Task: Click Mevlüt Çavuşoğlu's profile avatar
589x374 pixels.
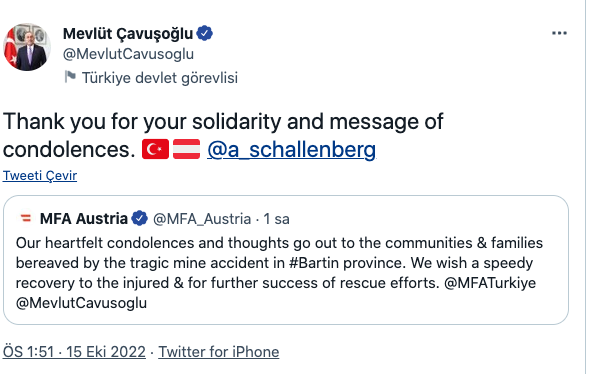Action: (x=27, y=47)
